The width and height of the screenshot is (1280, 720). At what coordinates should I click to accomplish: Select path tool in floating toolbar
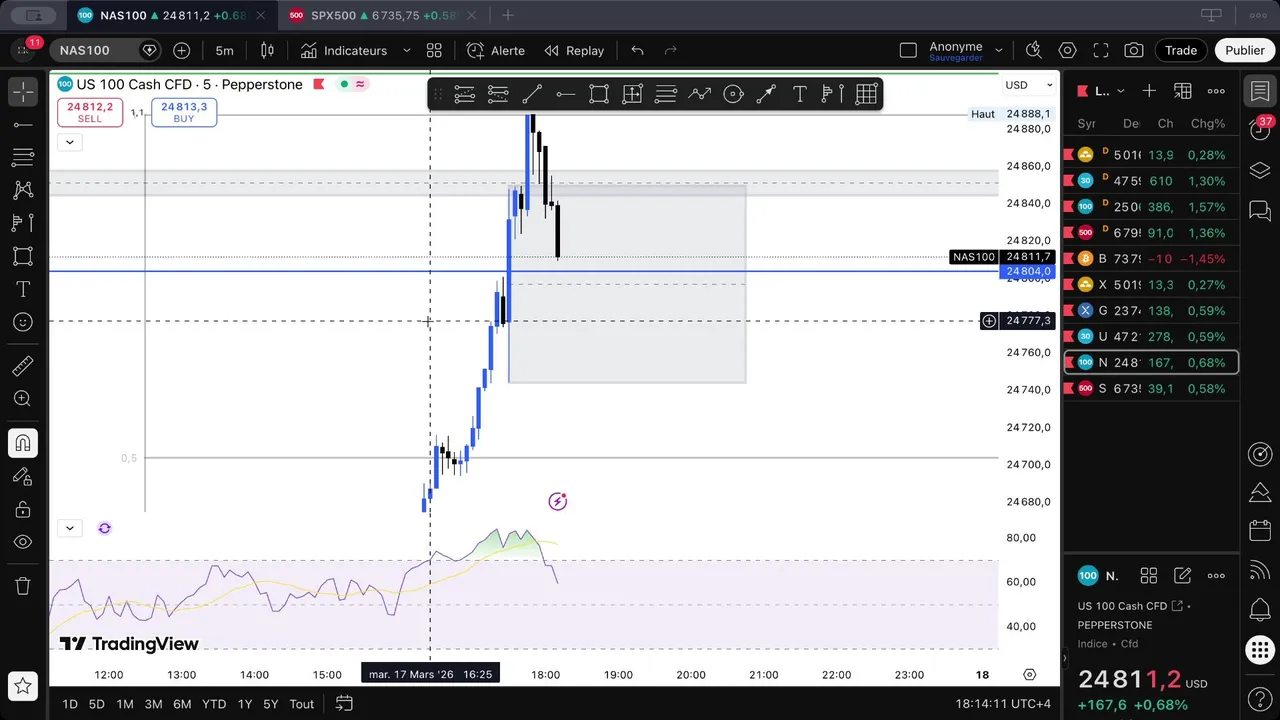[700, 94]
